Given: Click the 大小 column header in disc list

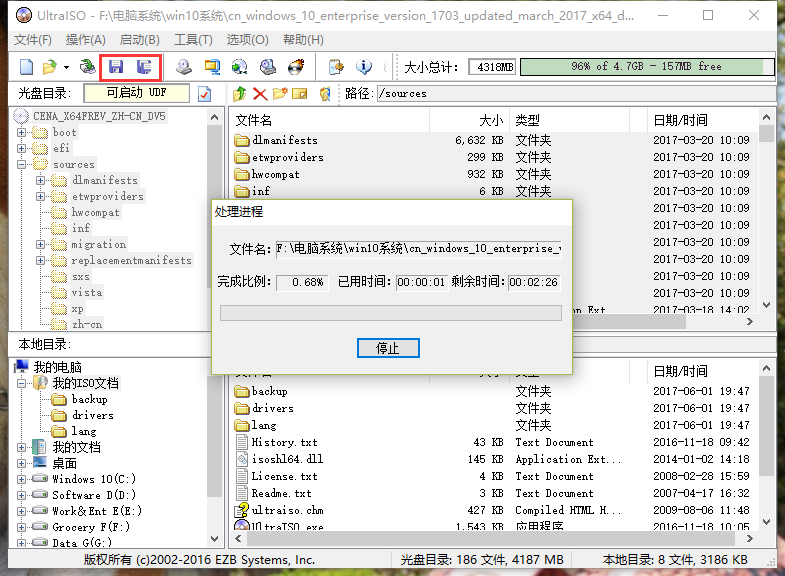Looking at the screenshot, I should click(x=470, y=120).
